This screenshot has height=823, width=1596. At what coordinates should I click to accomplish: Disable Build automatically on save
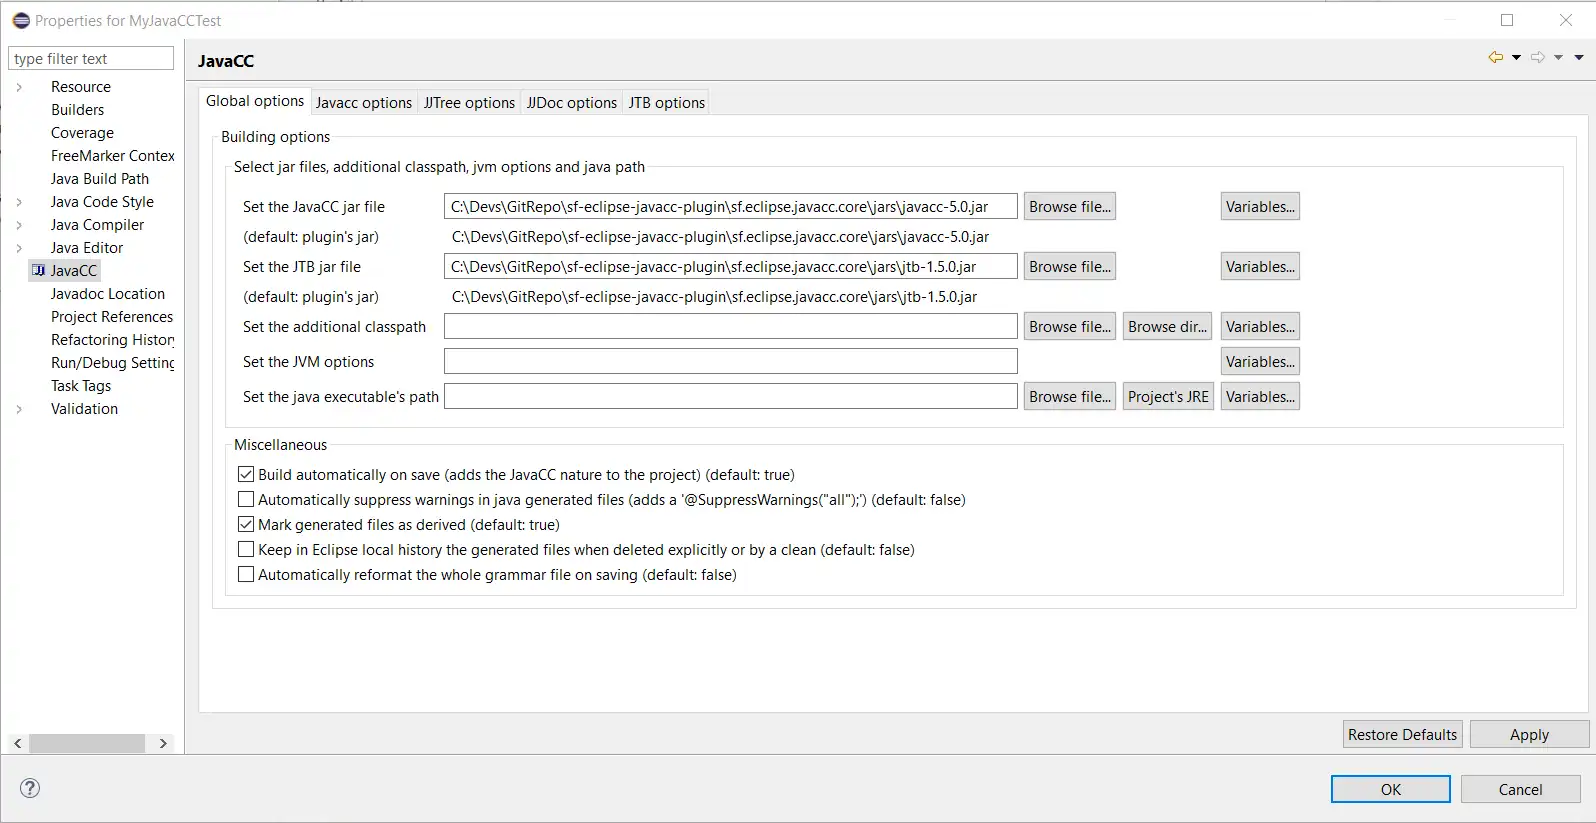click(x=246, y=475)
